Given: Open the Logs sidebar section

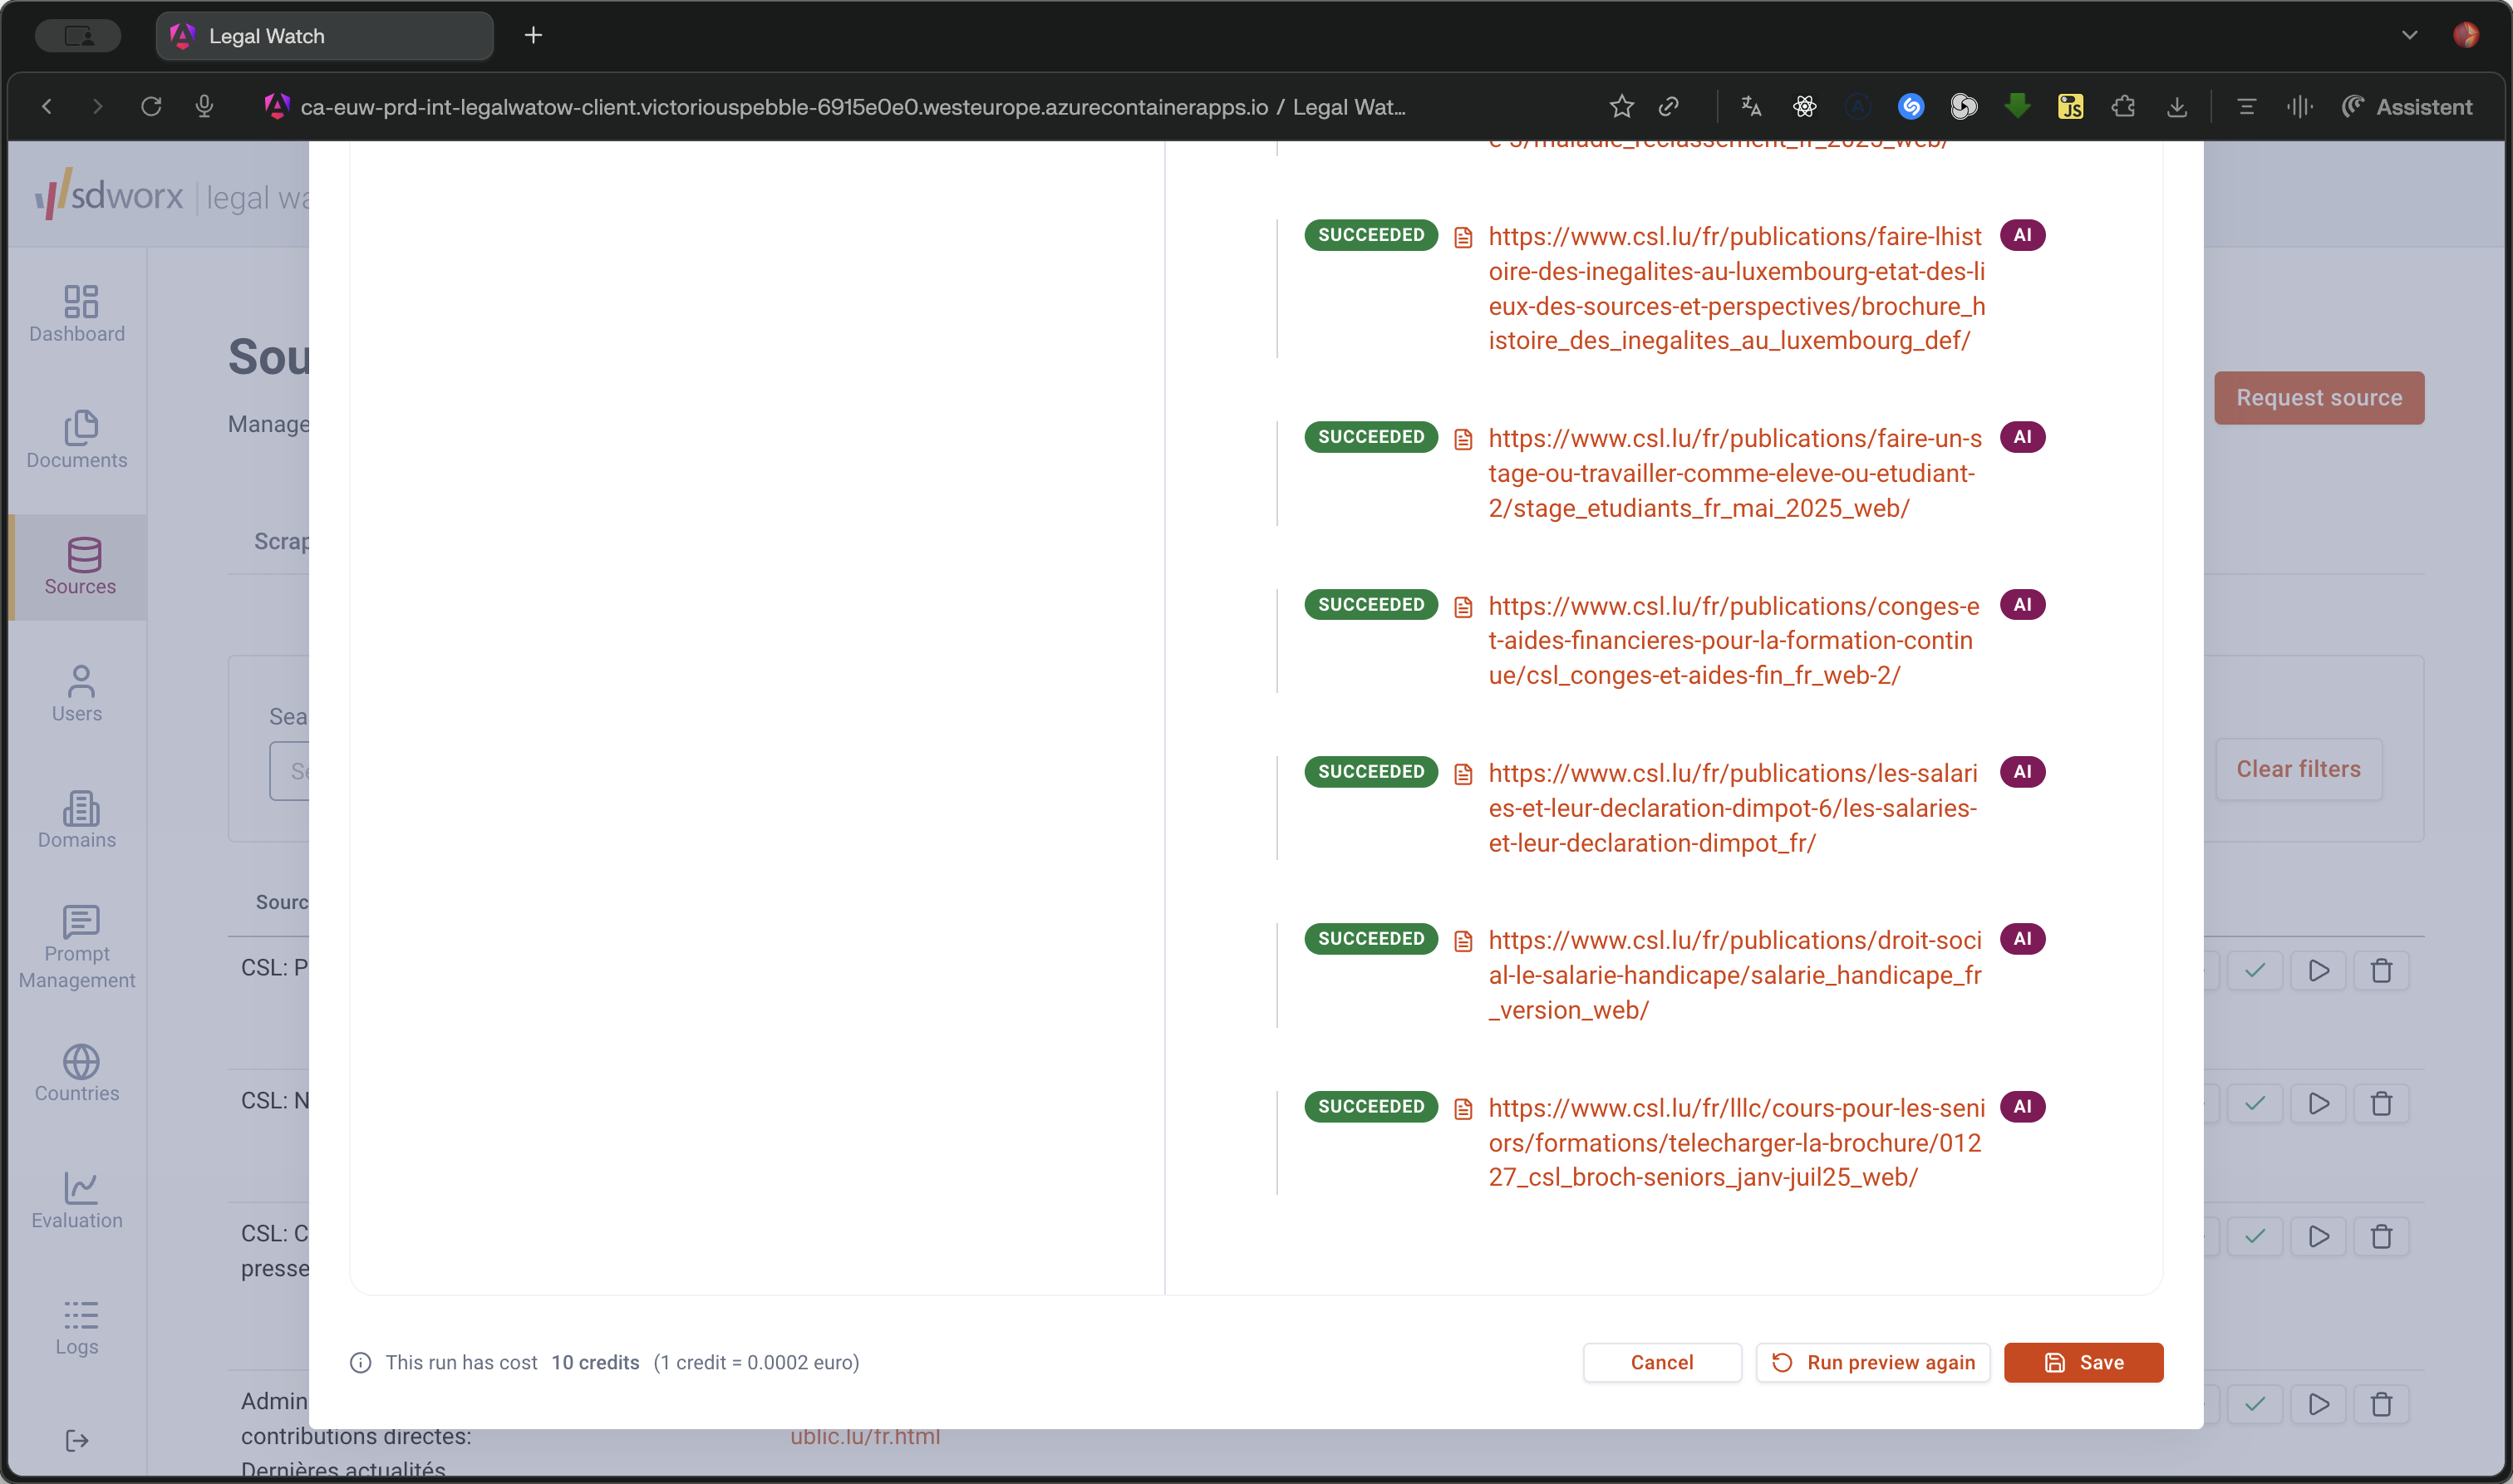Looking at the screenshot, I should coord(77,1327).
